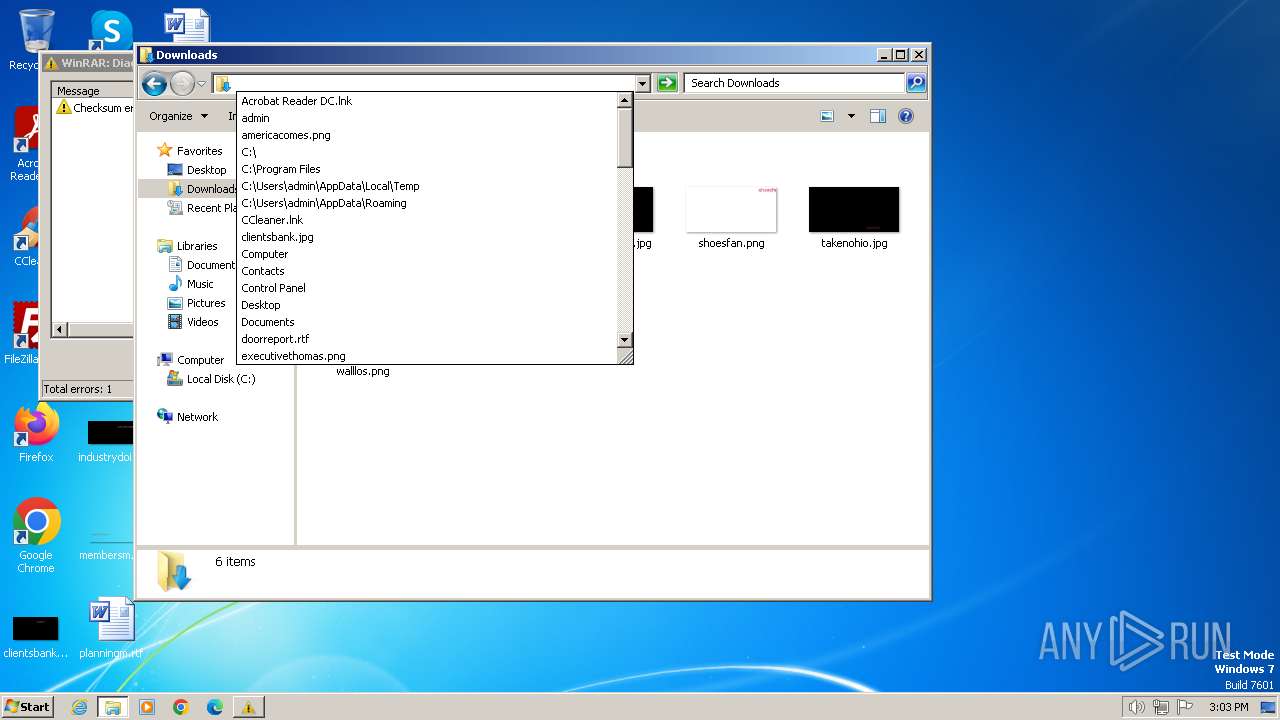The image size is (1280, 720).
Task: Select 'C:\' in the suggestion list
Action: click(427, 152)
